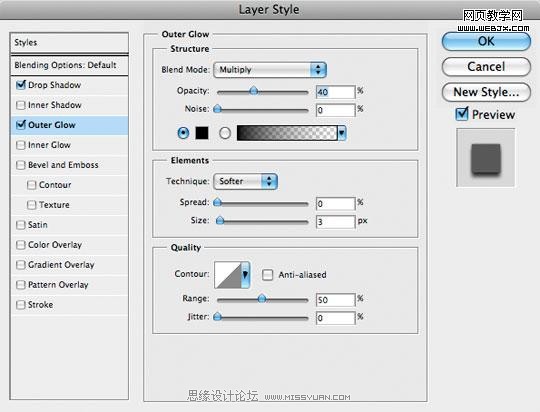Click the Size px input field
This screenshot has width=540, height=412.
pyautogui.click(x=335, y=222)
